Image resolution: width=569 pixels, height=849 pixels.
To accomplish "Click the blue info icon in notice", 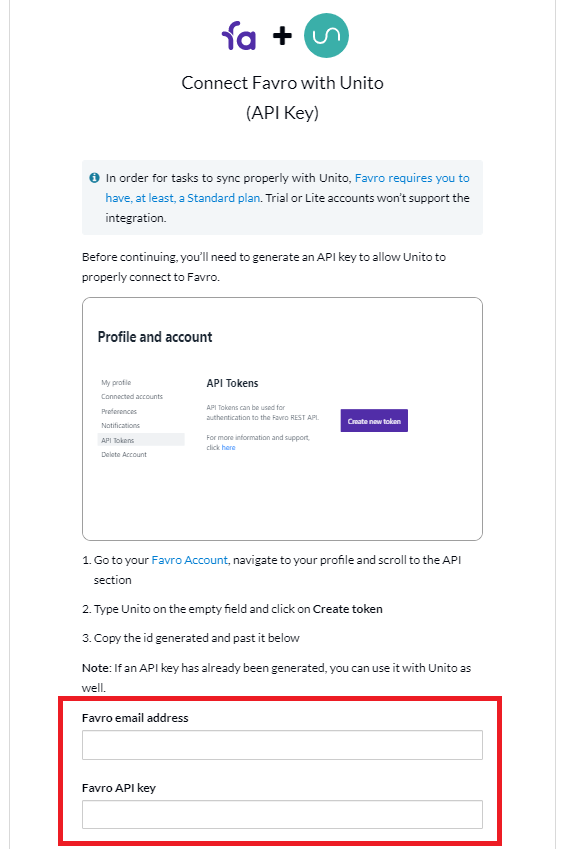I will [x=94, y=178].
